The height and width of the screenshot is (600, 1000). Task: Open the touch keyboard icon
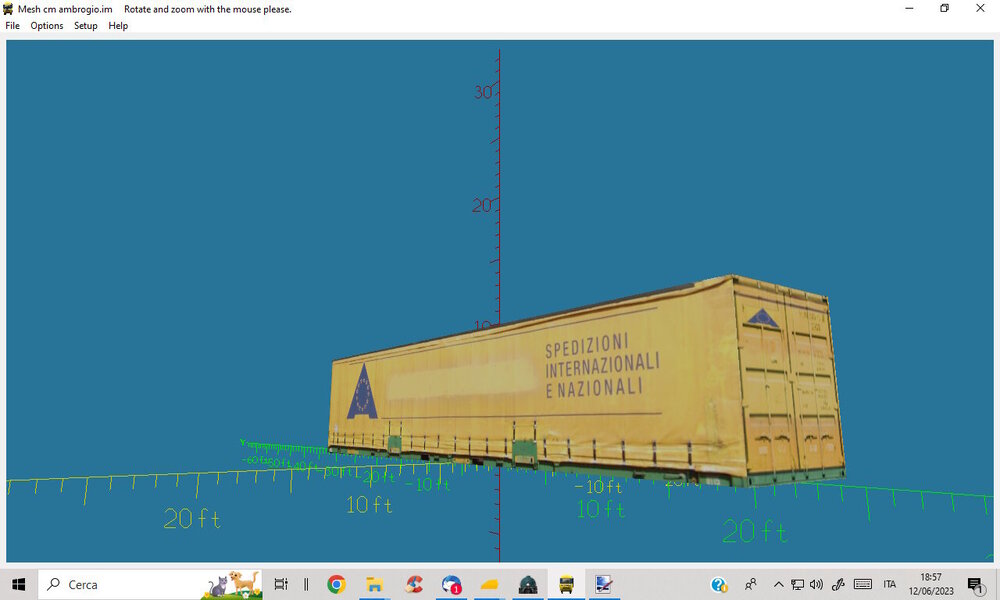pos(863,584)
